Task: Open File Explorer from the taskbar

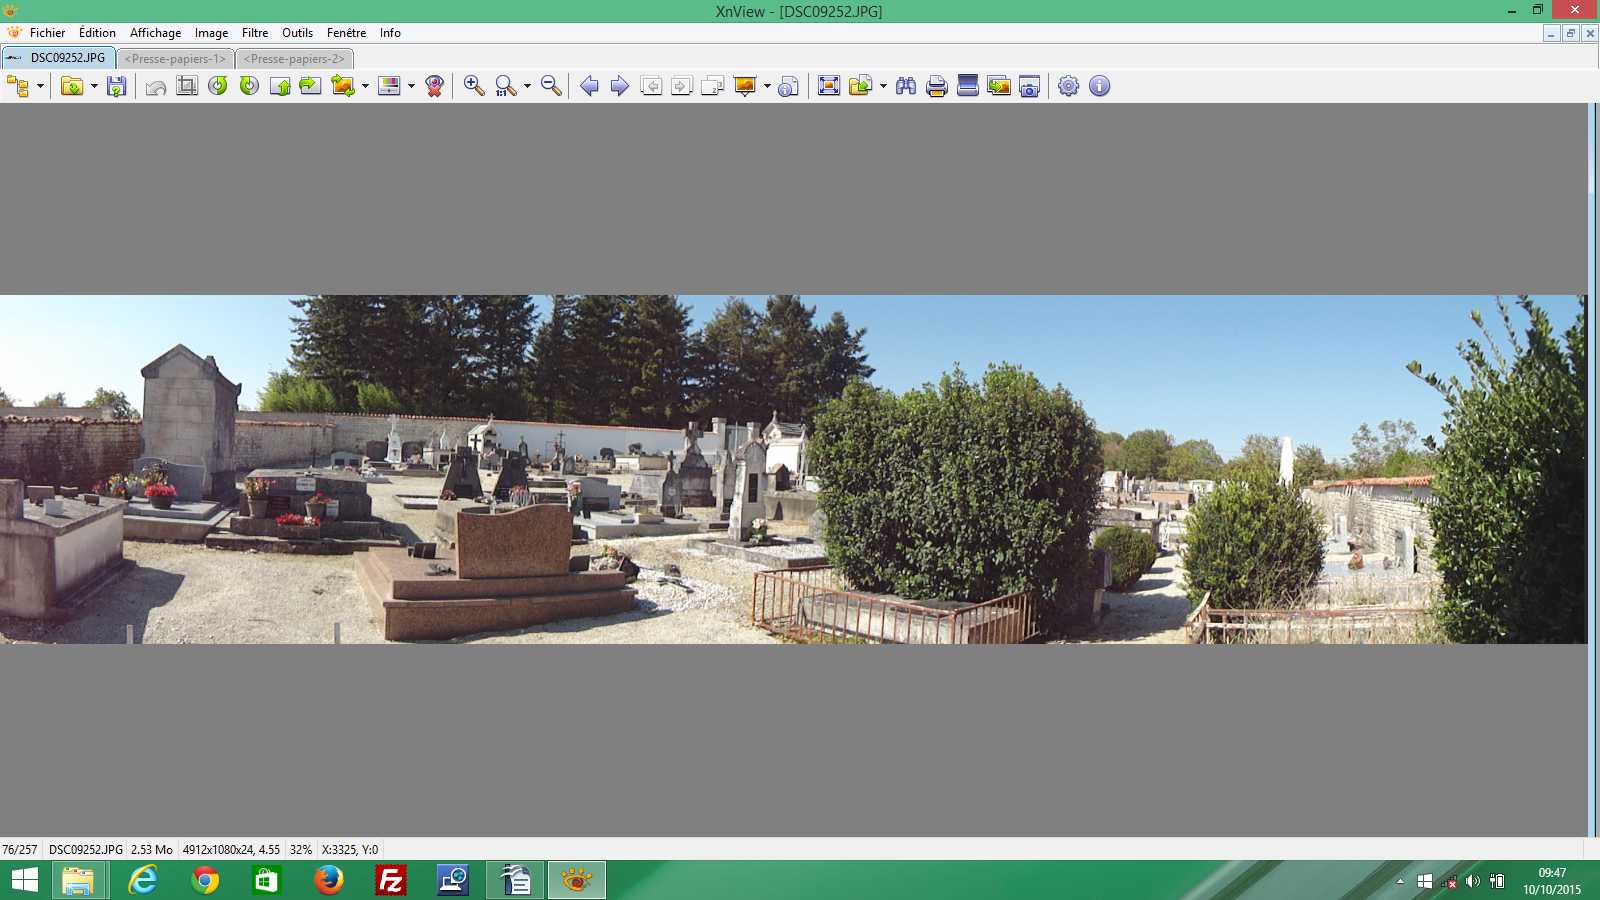Action: (x=78, y=880)
